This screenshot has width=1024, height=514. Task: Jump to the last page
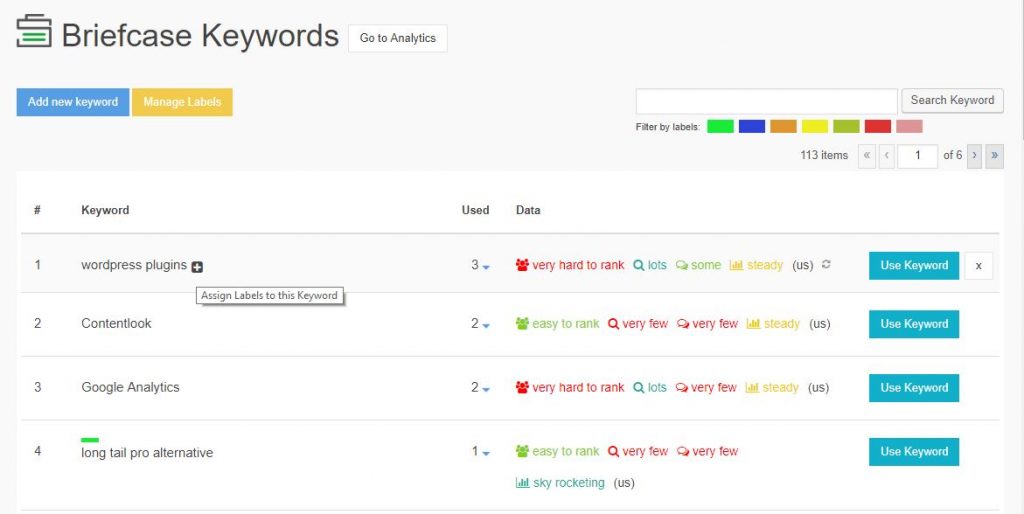point(995,155)
